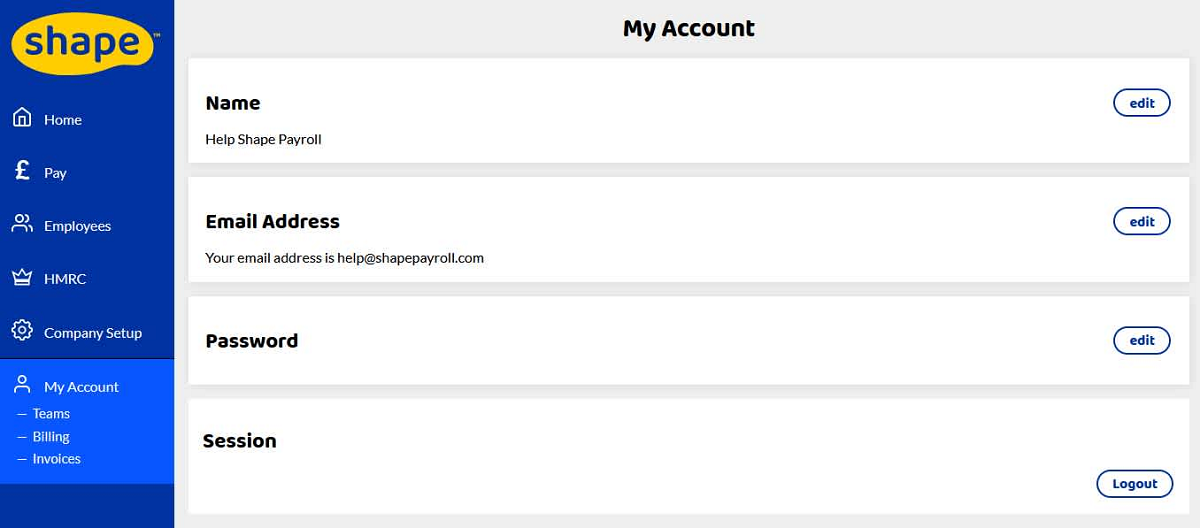Open the Employees page
The image size is (1200, 528).
coord(77,226)
